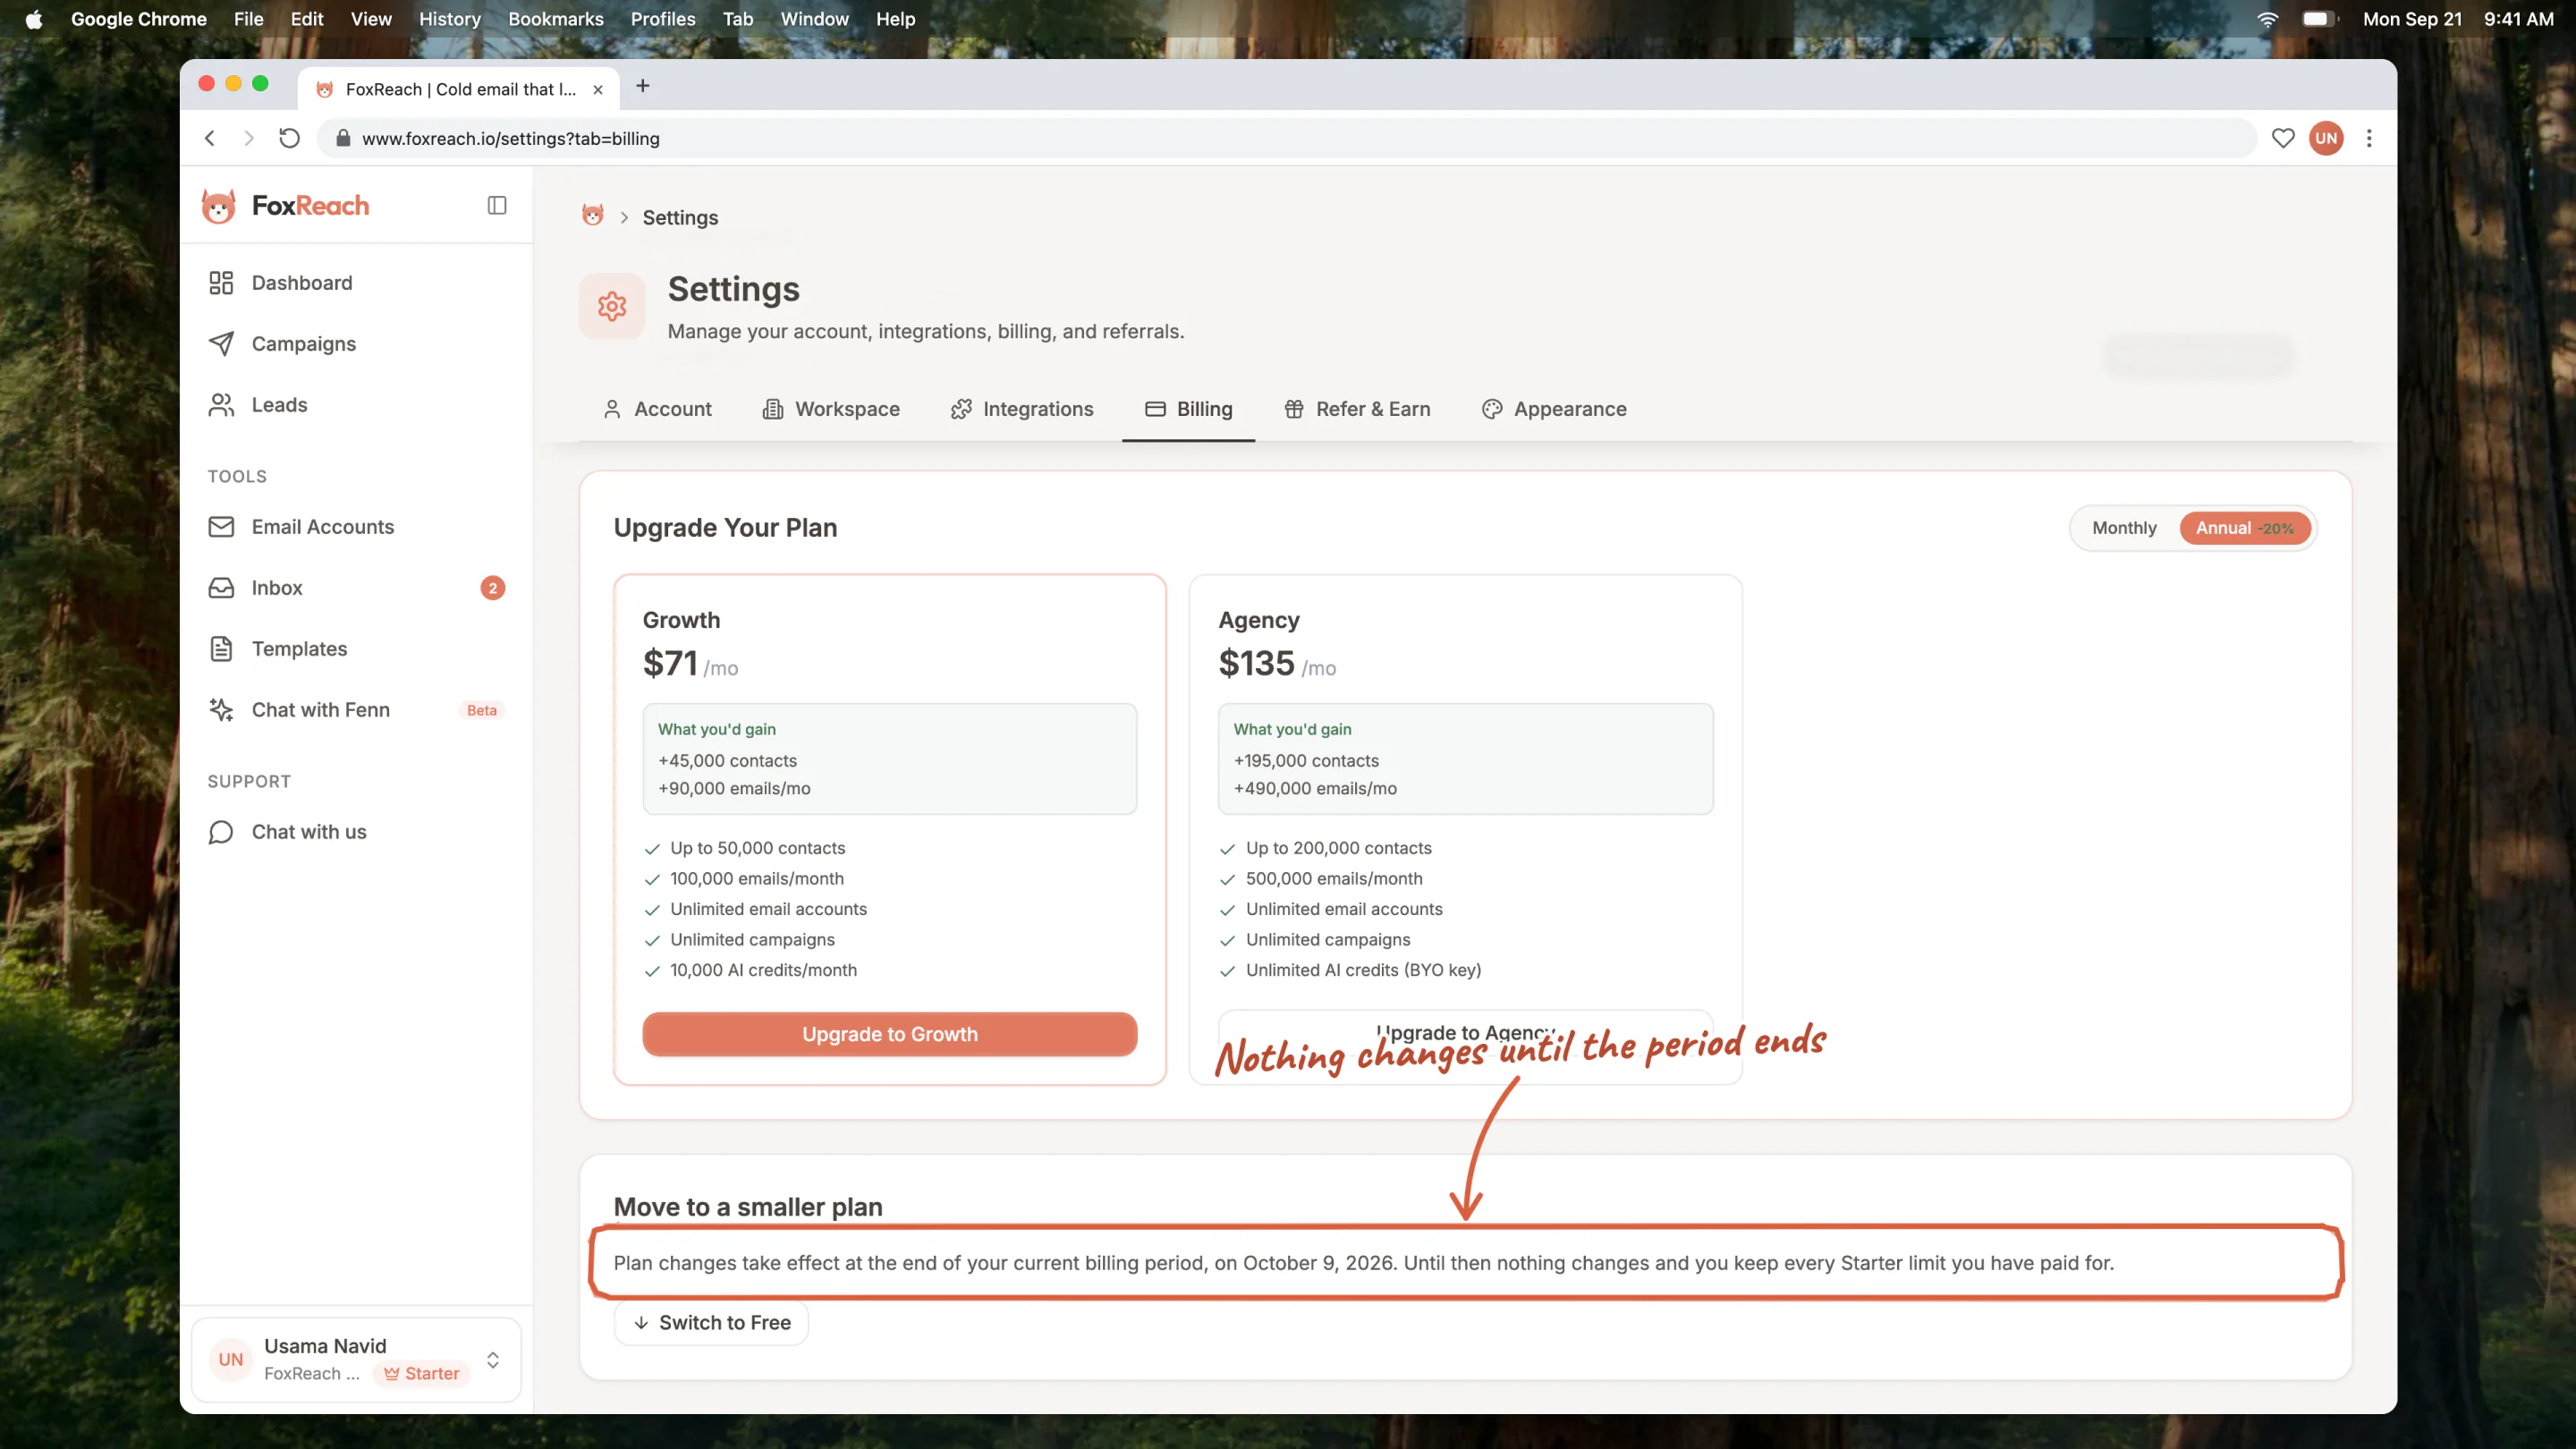2576x1449 pixels.
Task: Click the browser forward arrow
Action: pyautogui.click(x=249, y=138)
